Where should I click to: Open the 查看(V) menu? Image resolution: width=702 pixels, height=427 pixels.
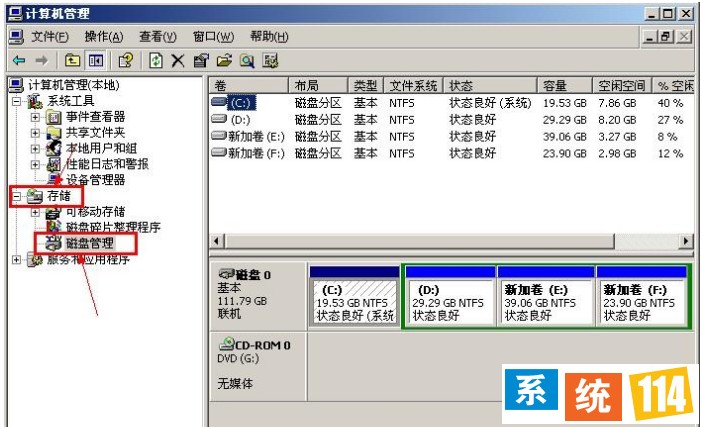pos(158,37)
